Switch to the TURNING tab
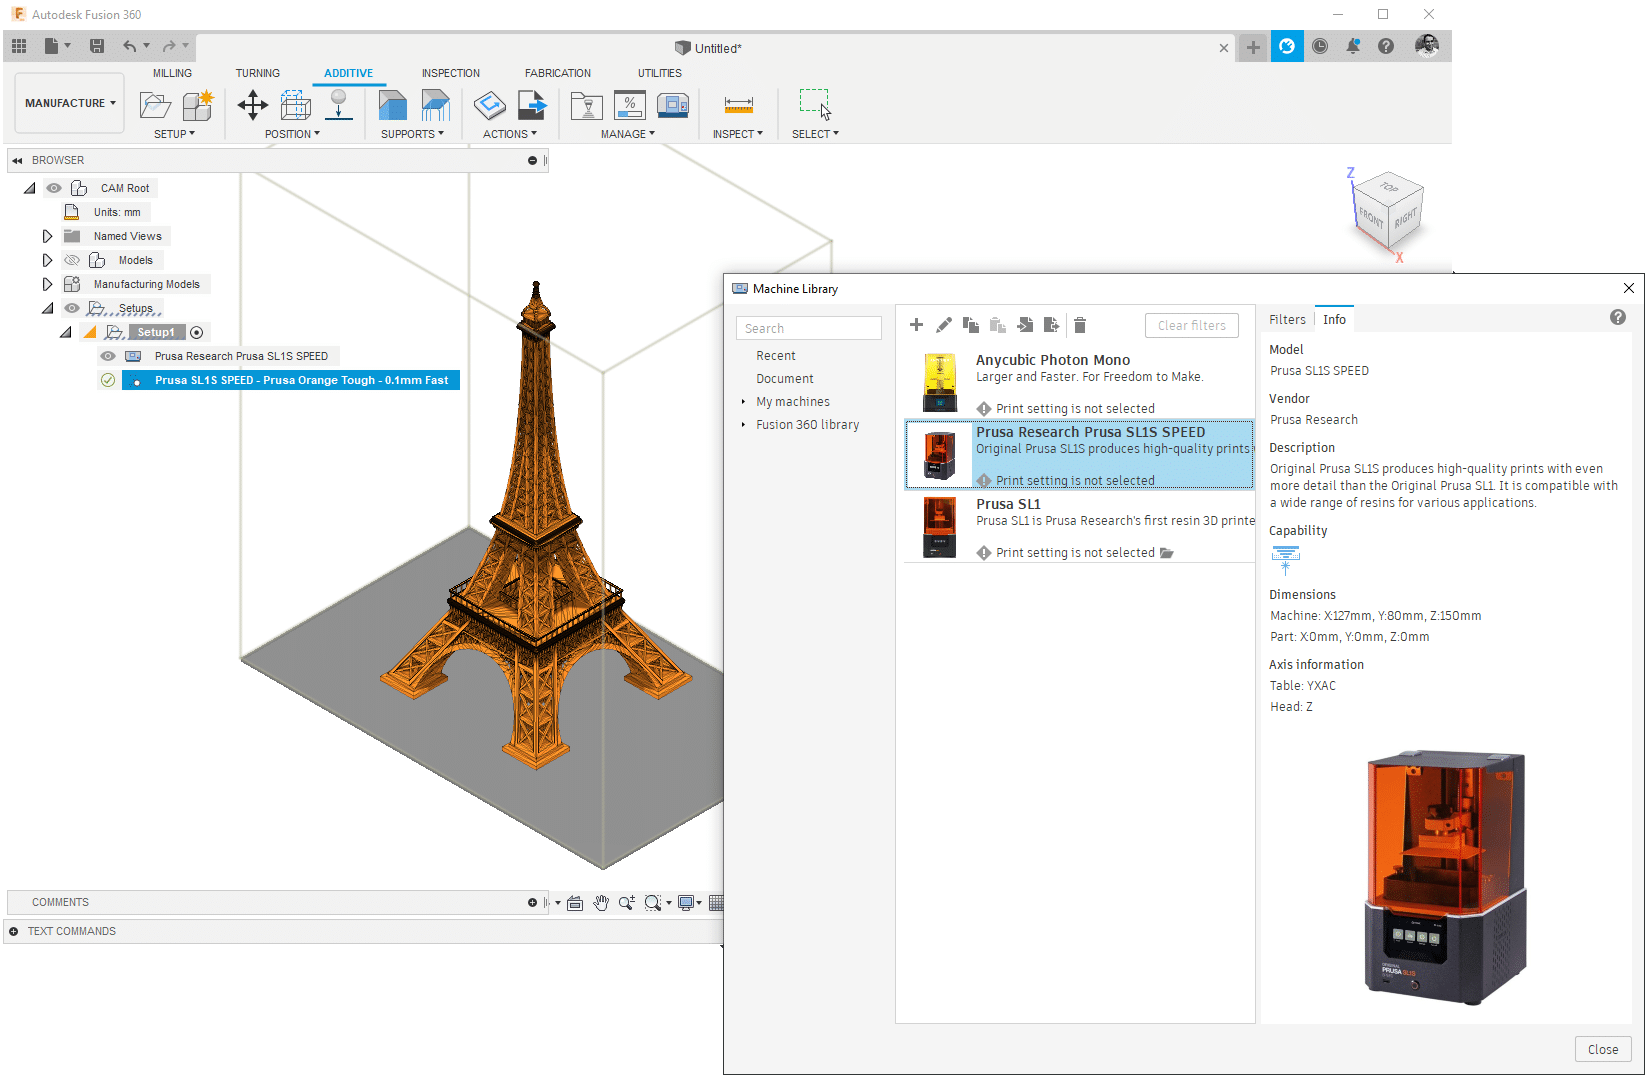The height and width of the screenshot is (1078, 1649). [x=258, y=73]
